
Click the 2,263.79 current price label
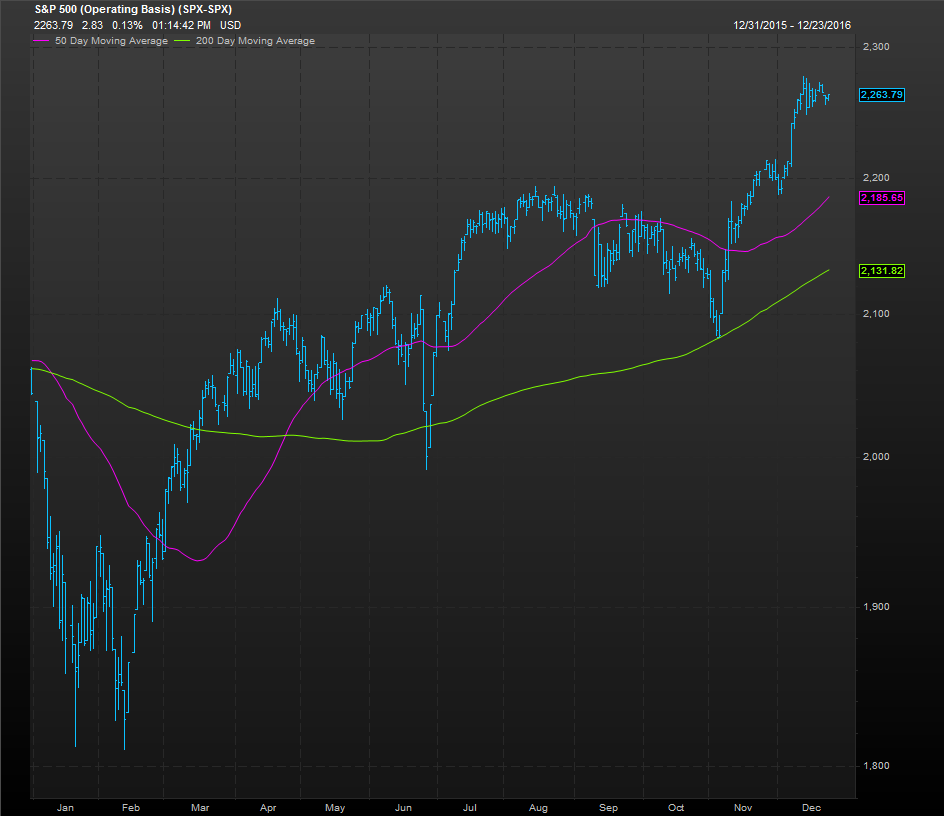882,95
